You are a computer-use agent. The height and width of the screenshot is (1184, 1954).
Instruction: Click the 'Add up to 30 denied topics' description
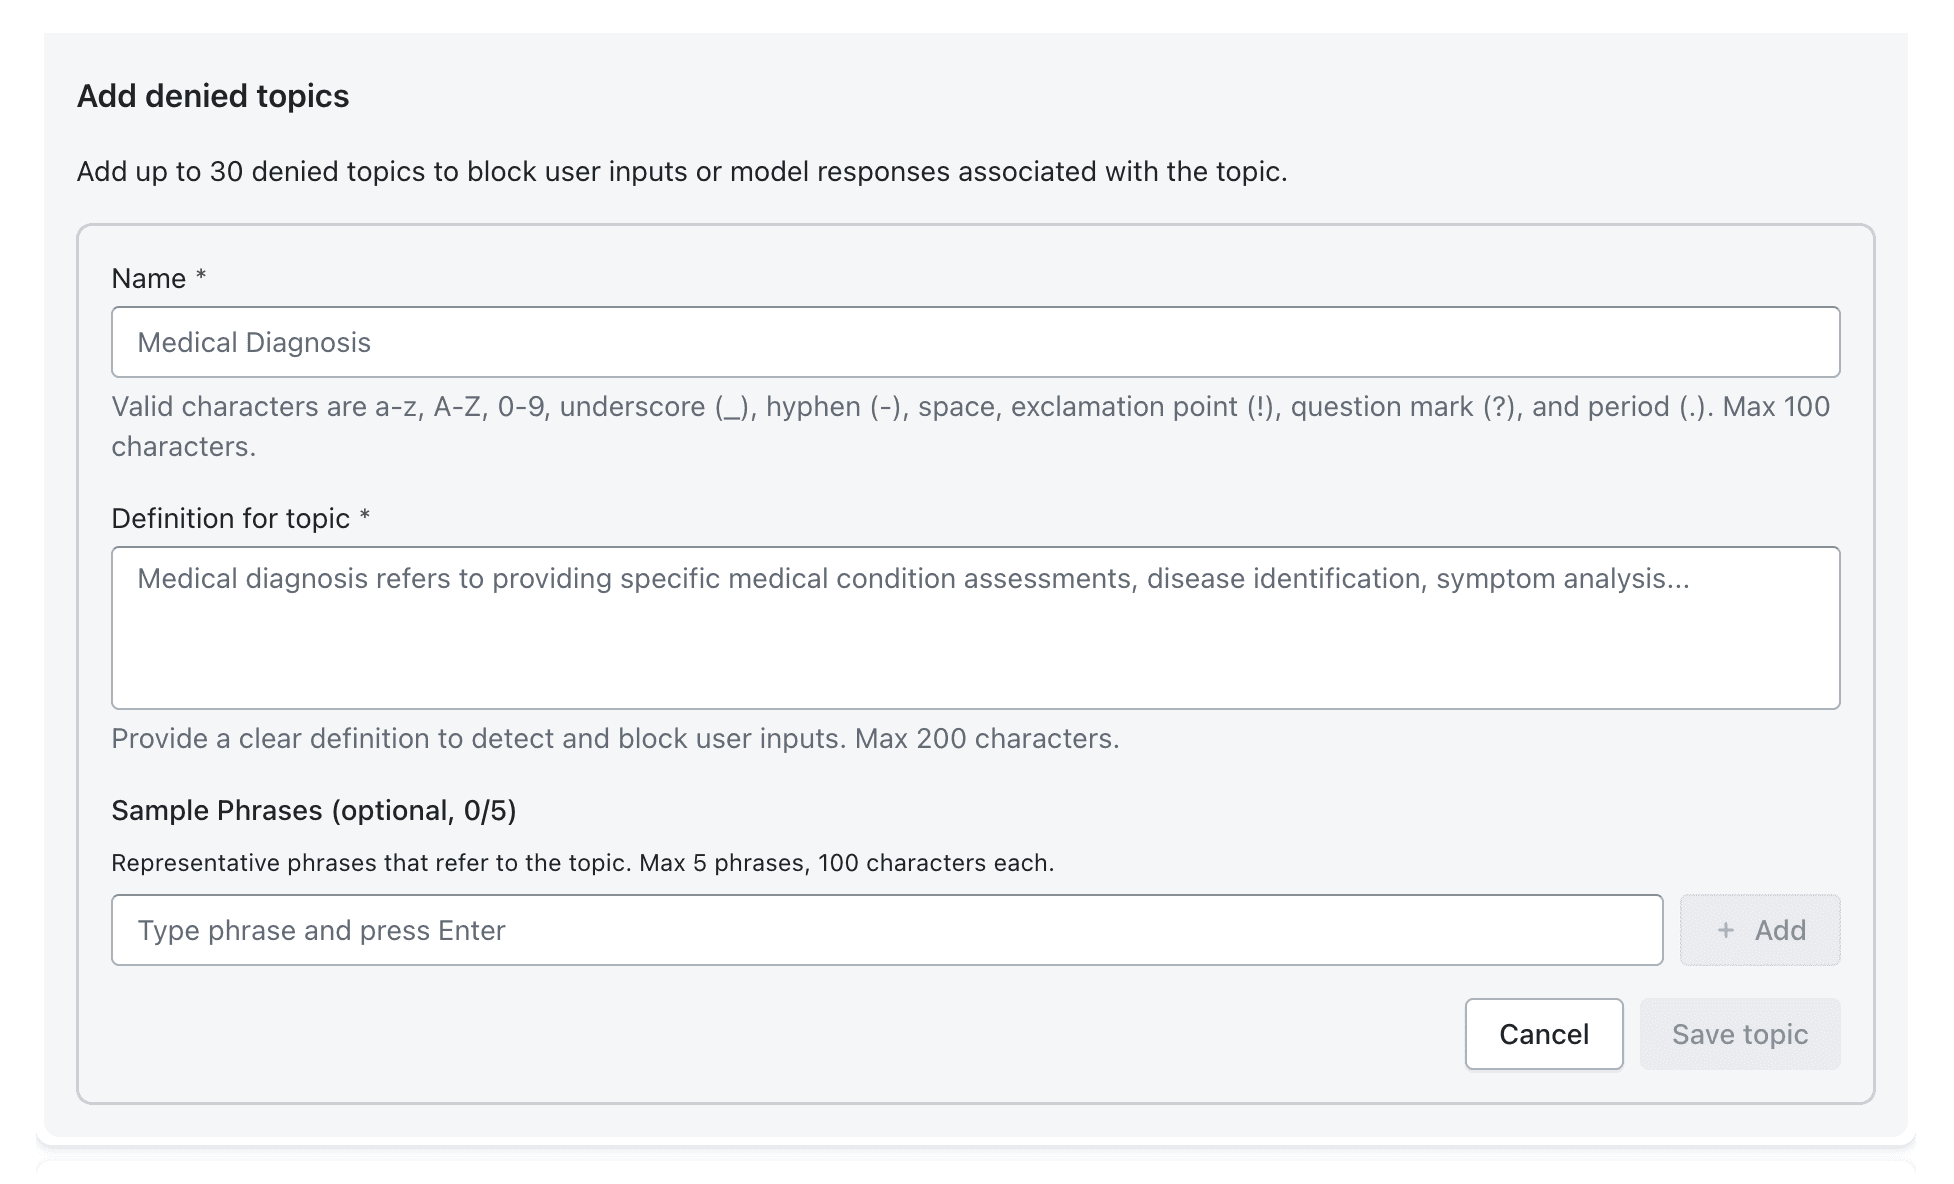(x=681, y=172)
